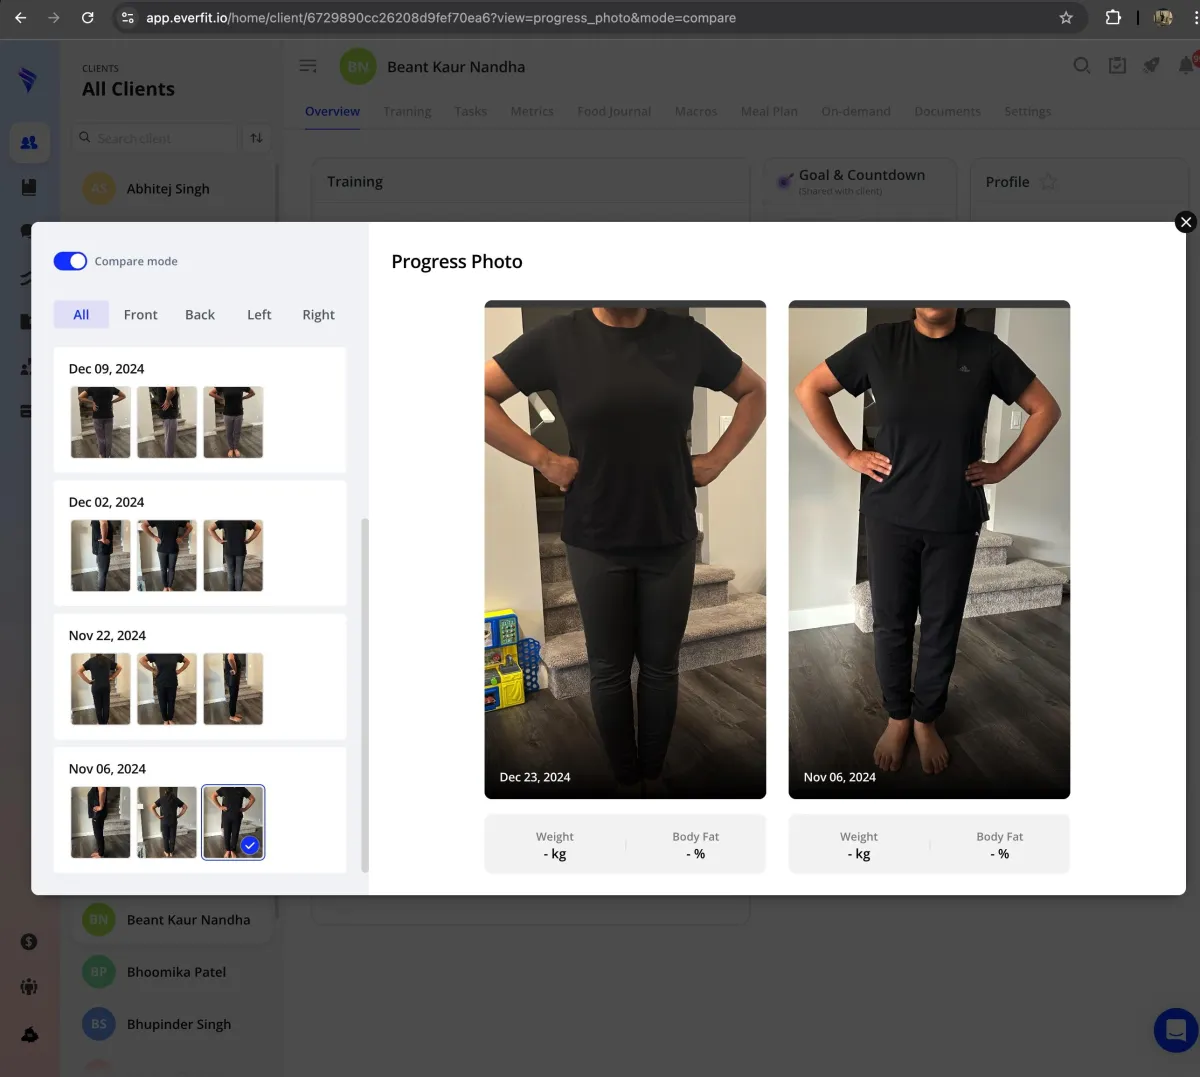Screen dimensions: 1200x1077
Task: Deselect checked Nov 06, 2024 thumbnail
Action: (233, 822)
